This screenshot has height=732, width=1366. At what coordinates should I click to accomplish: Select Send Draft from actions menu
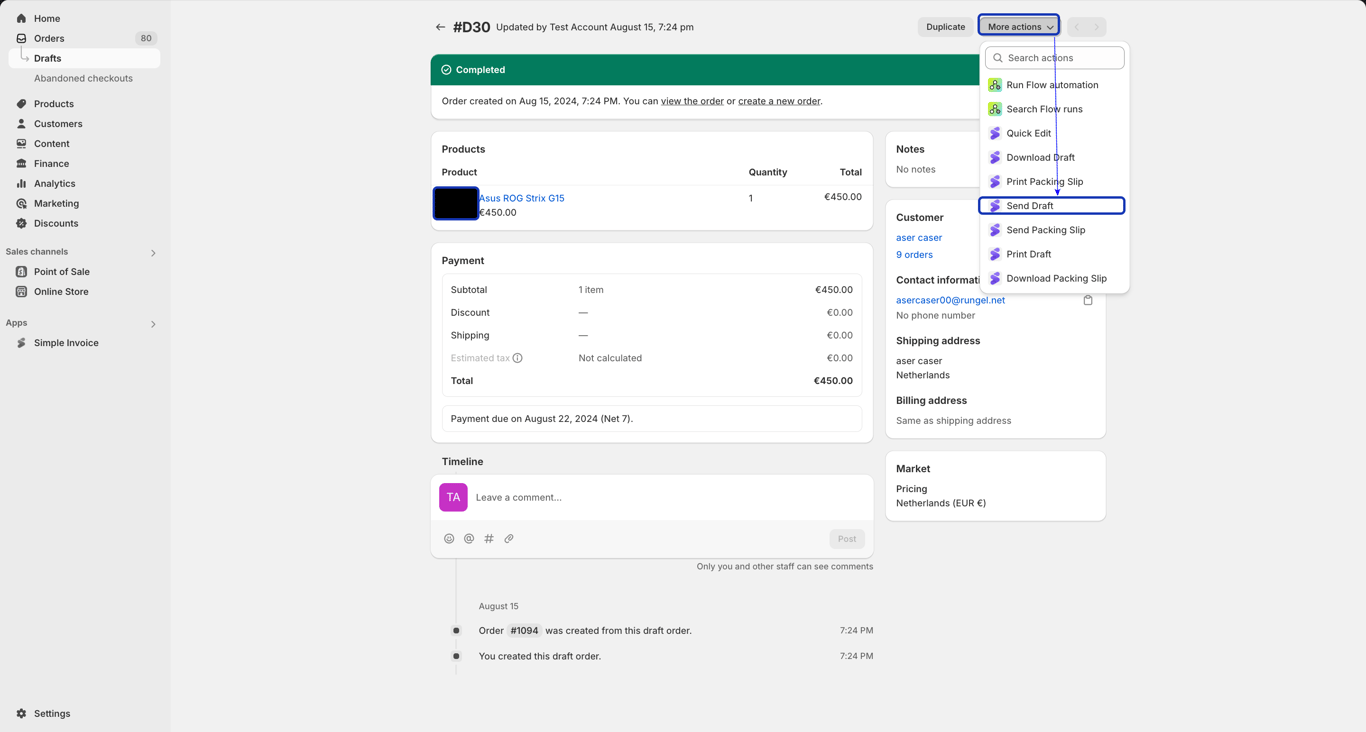pyautogui.click(x=1052, y=206)
